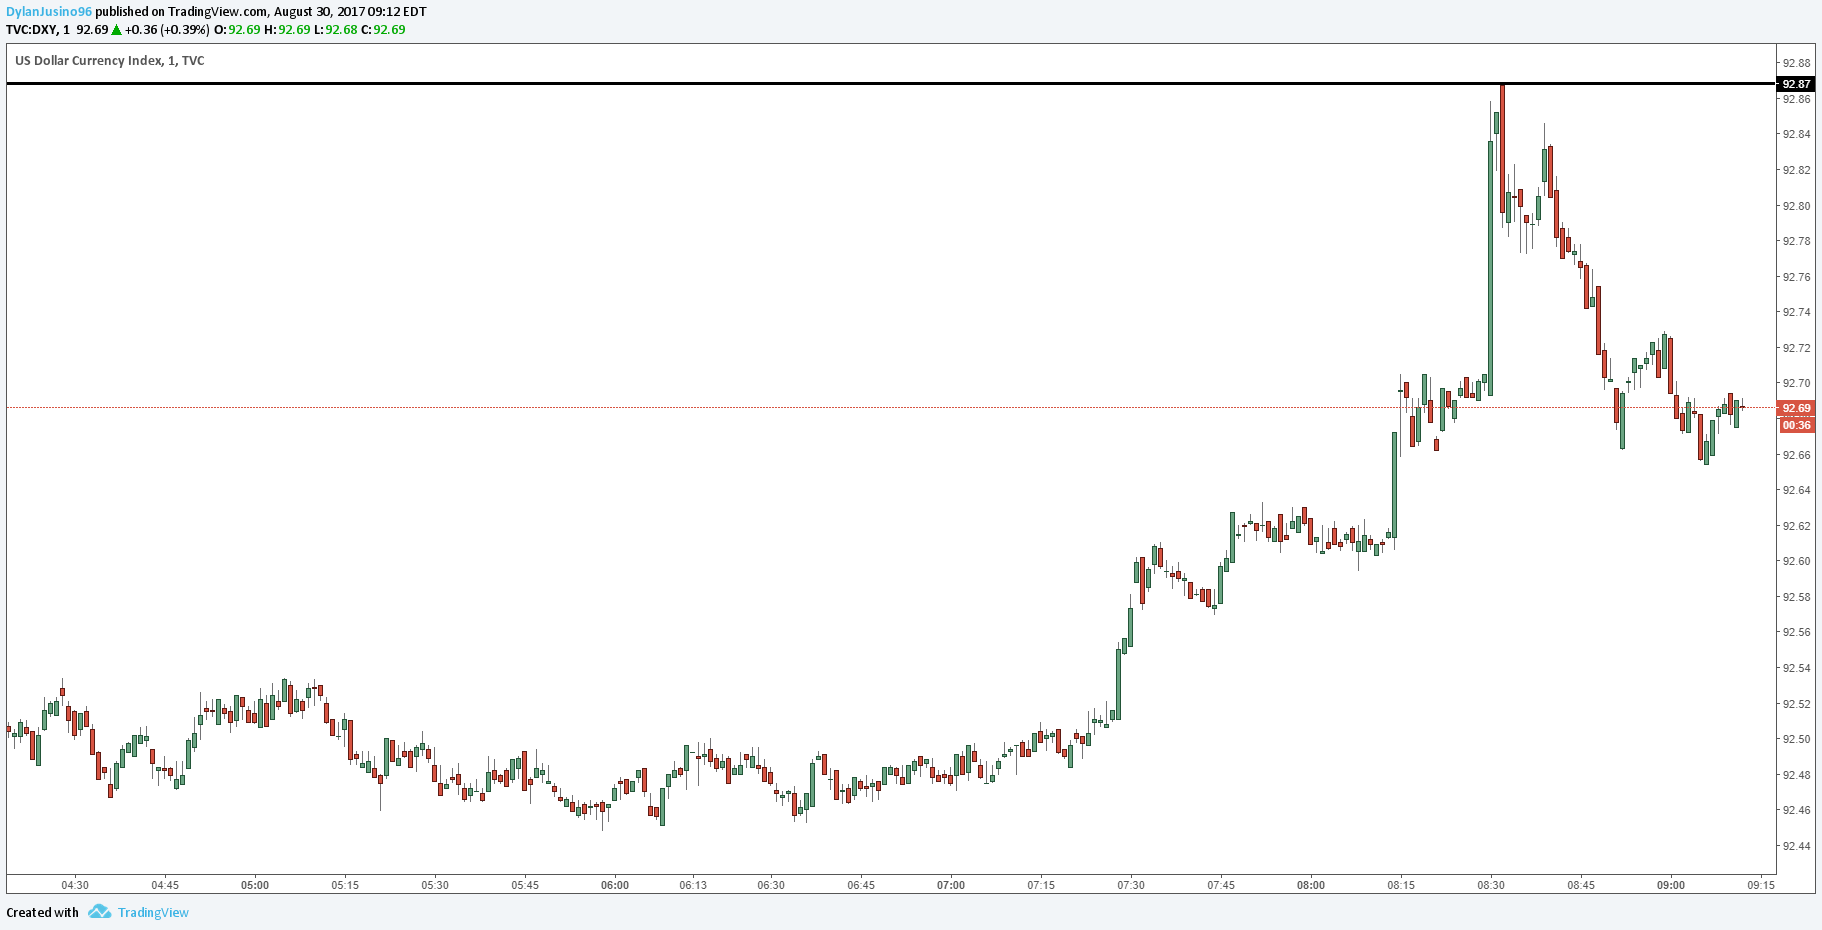The height and width of the screenshot is (930, 1822).
Task: Click the 08:30 time axis label
Action: click(x=1491, y=885)
